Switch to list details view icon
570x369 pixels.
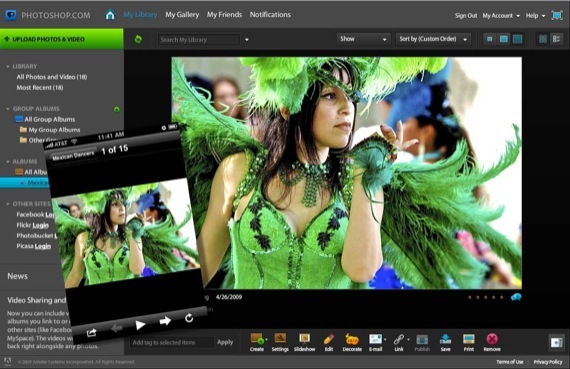point(556,39)
